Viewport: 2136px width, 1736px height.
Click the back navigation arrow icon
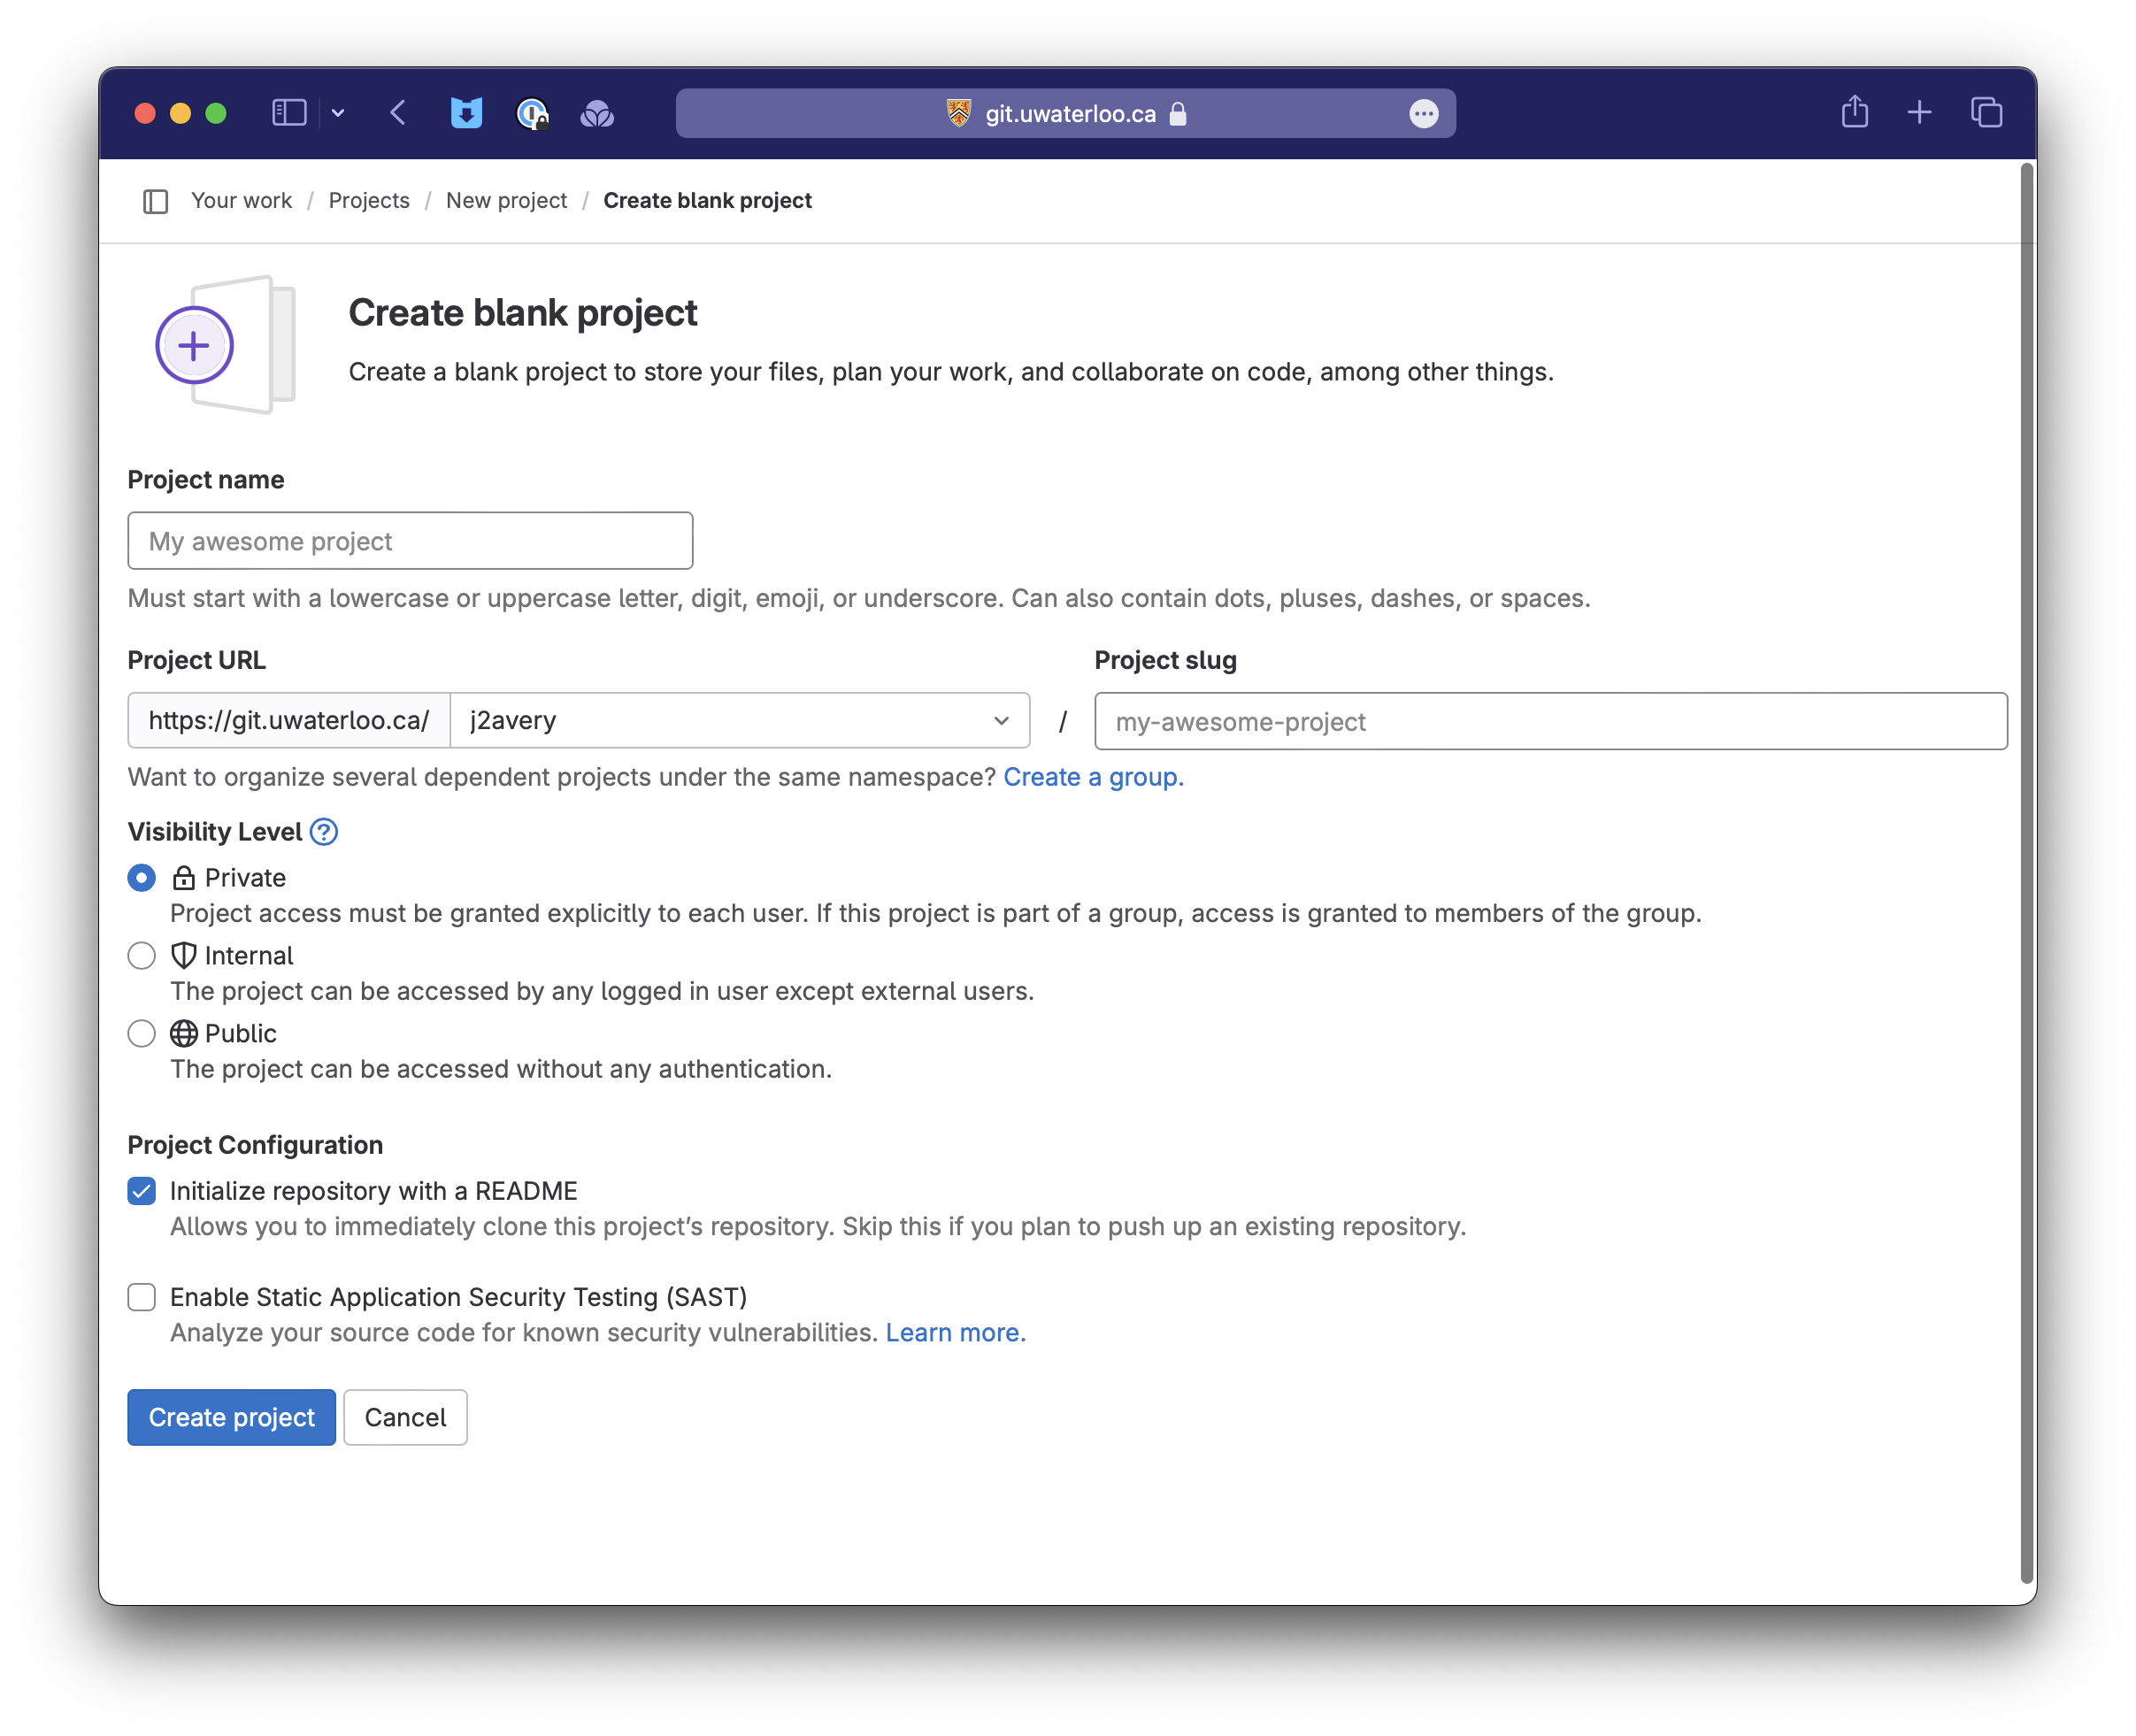pos(398,113)
